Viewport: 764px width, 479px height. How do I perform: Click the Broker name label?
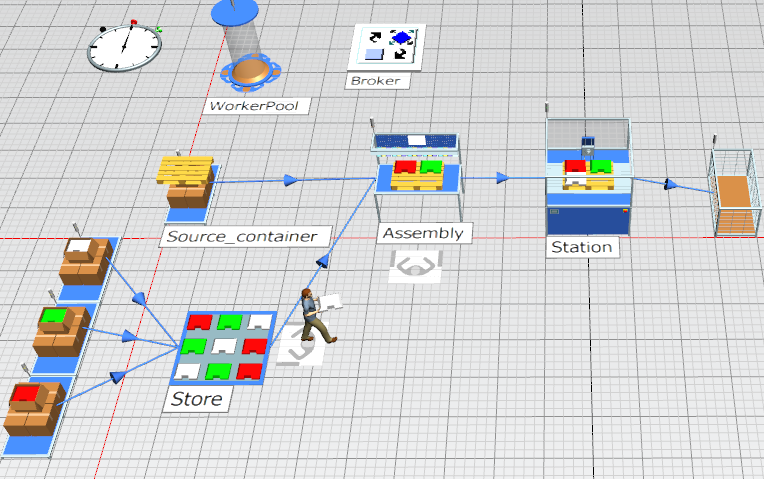[x=375, y=81]
